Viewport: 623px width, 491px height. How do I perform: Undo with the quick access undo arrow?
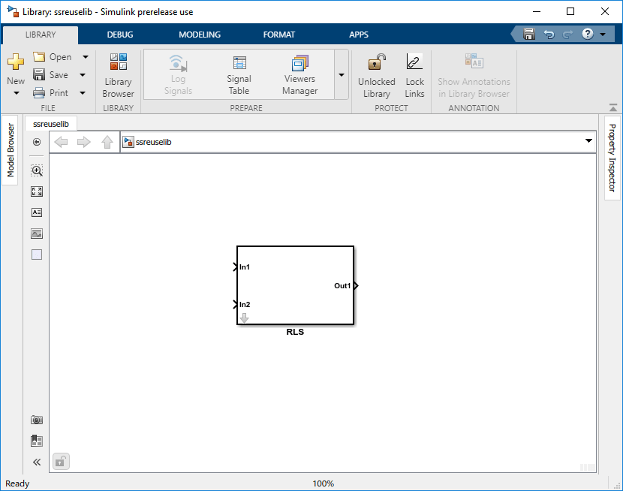tap(549, 34)
